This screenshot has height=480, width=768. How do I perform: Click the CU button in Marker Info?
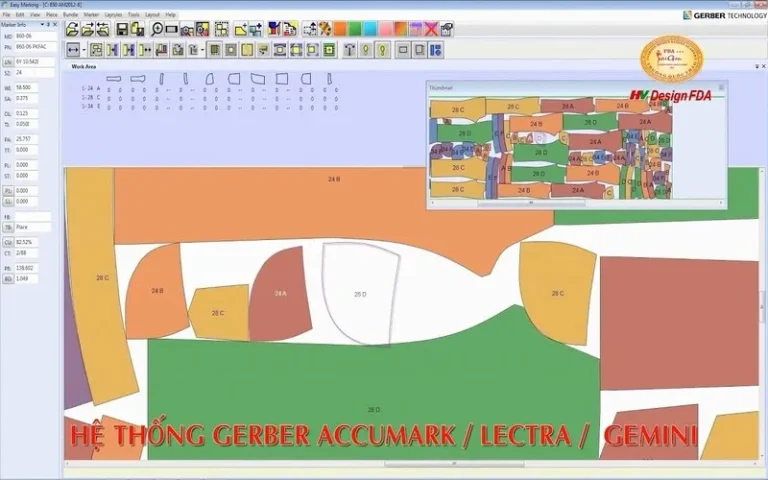click(8, 242)
